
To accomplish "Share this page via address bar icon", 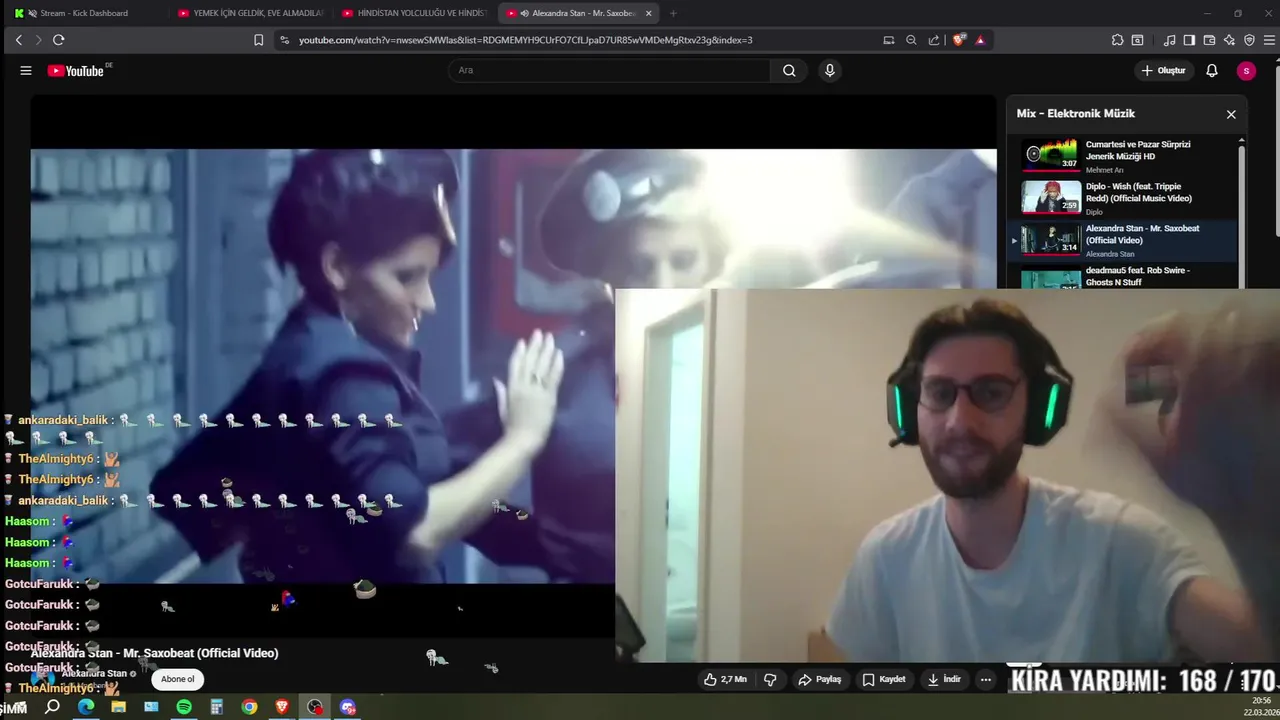I will click(934, 40).
